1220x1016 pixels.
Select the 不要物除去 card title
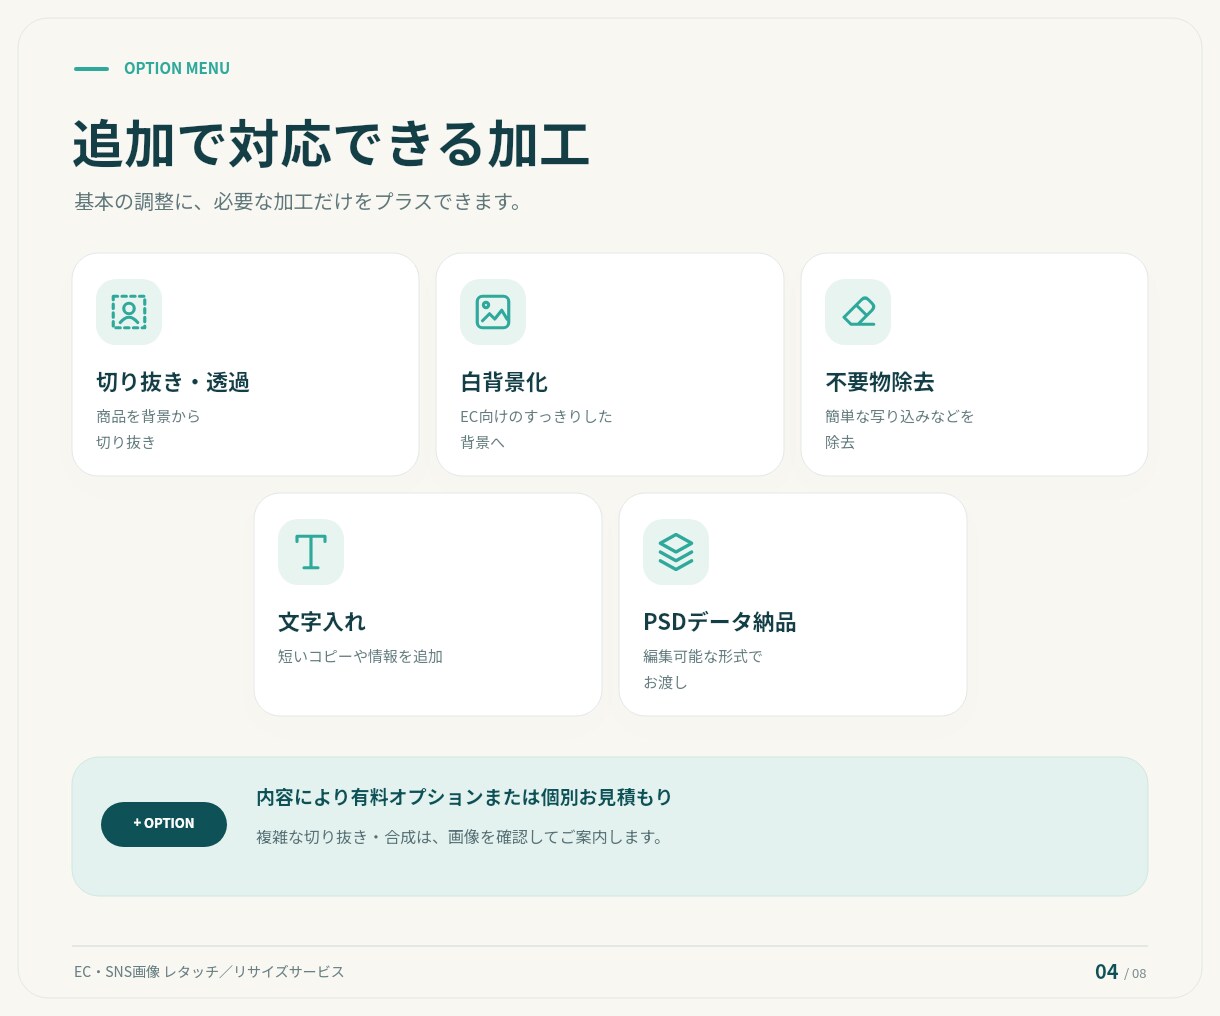(880, 382)
